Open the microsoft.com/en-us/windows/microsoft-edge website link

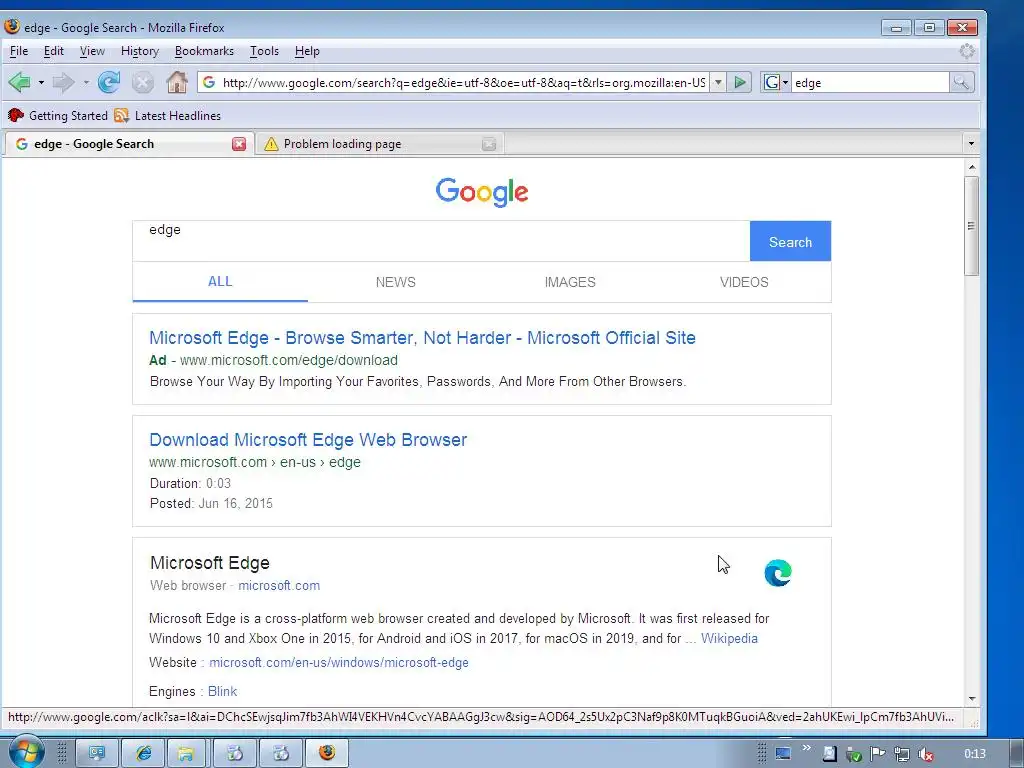pos(338,663)
